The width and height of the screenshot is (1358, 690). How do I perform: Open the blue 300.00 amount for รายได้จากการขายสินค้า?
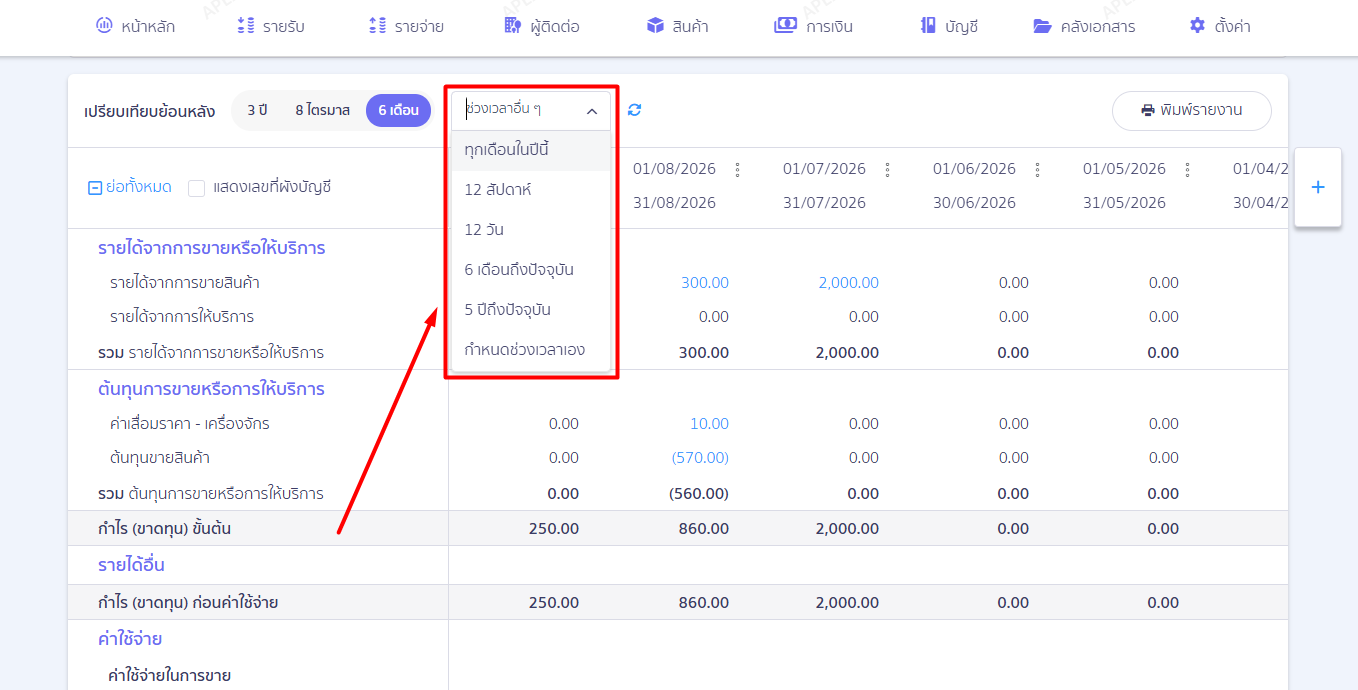[x=705, y=283]
